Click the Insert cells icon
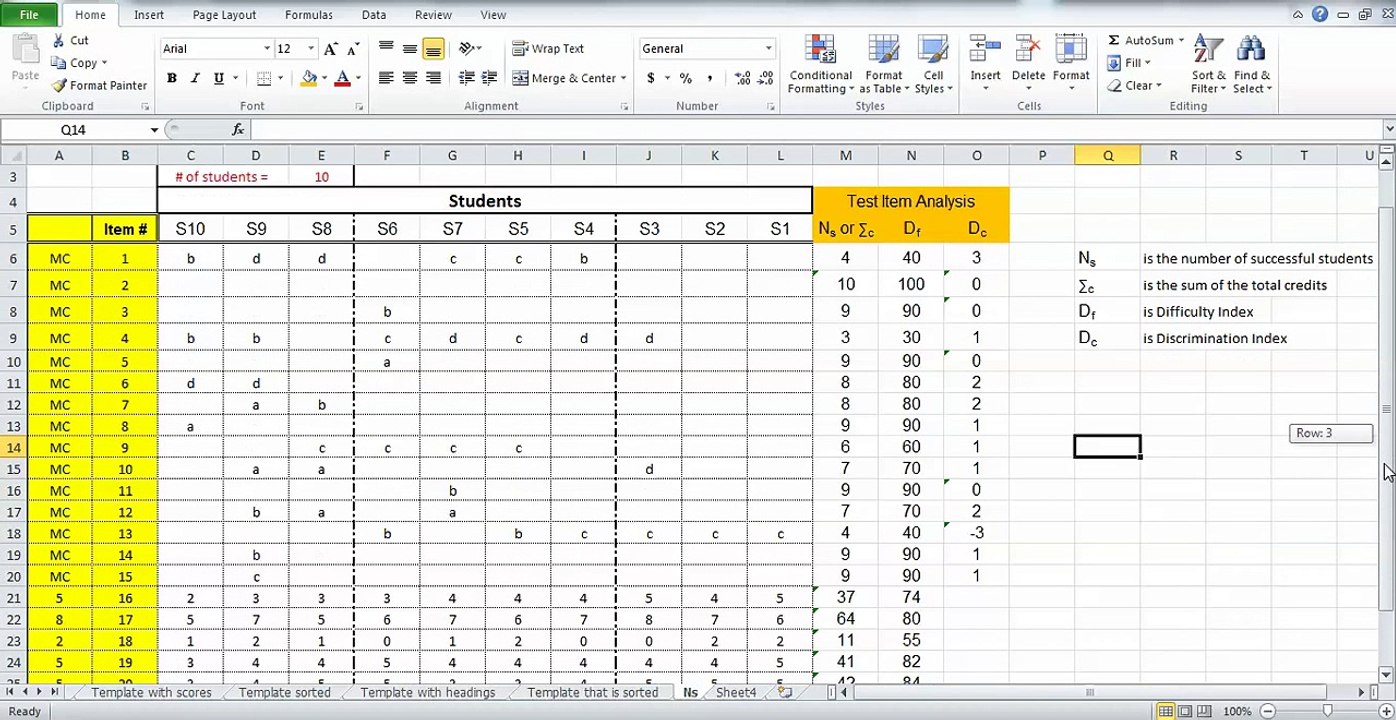Screen dimensions: 1396x720 click(985, 50)
